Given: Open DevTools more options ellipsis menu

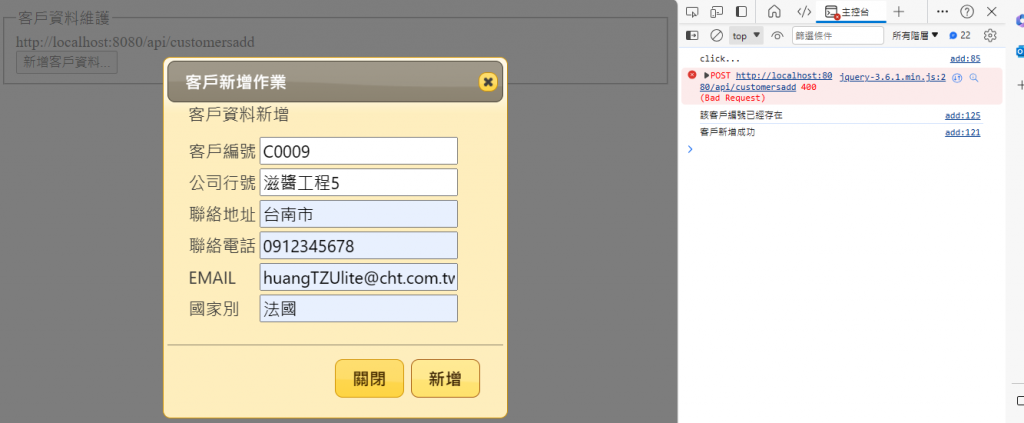Looking at the screenshot, I should 942,11.
